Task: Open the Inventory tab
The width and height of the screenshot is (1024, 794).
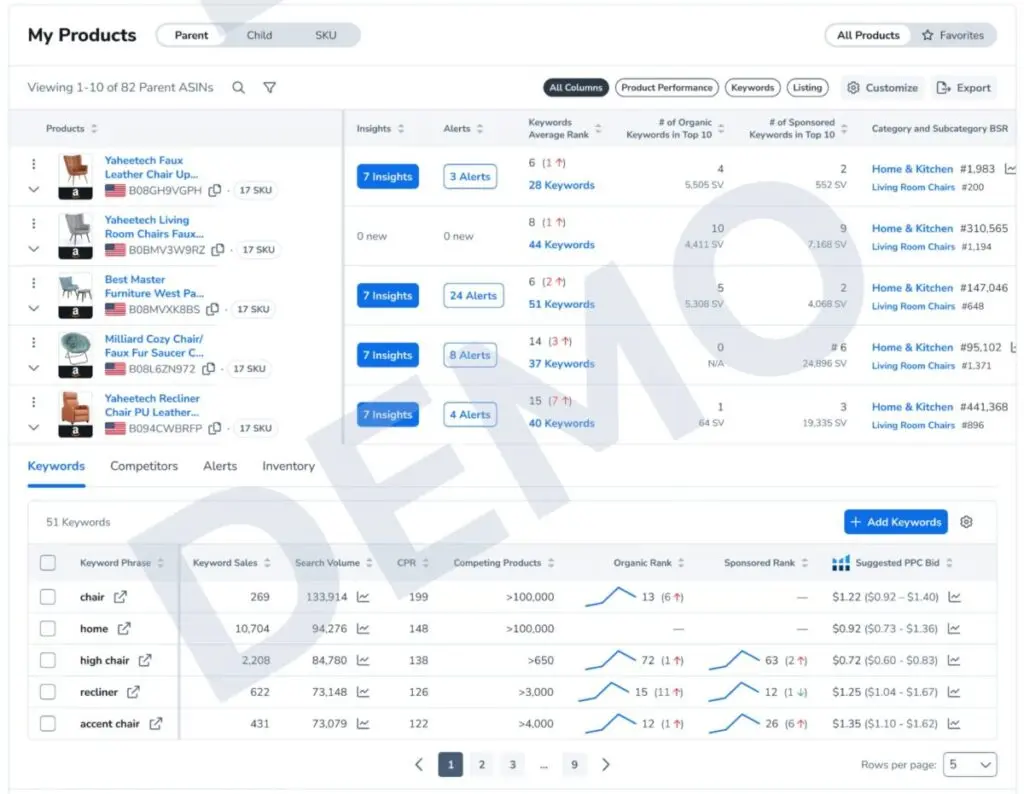Action: point(288,466)
